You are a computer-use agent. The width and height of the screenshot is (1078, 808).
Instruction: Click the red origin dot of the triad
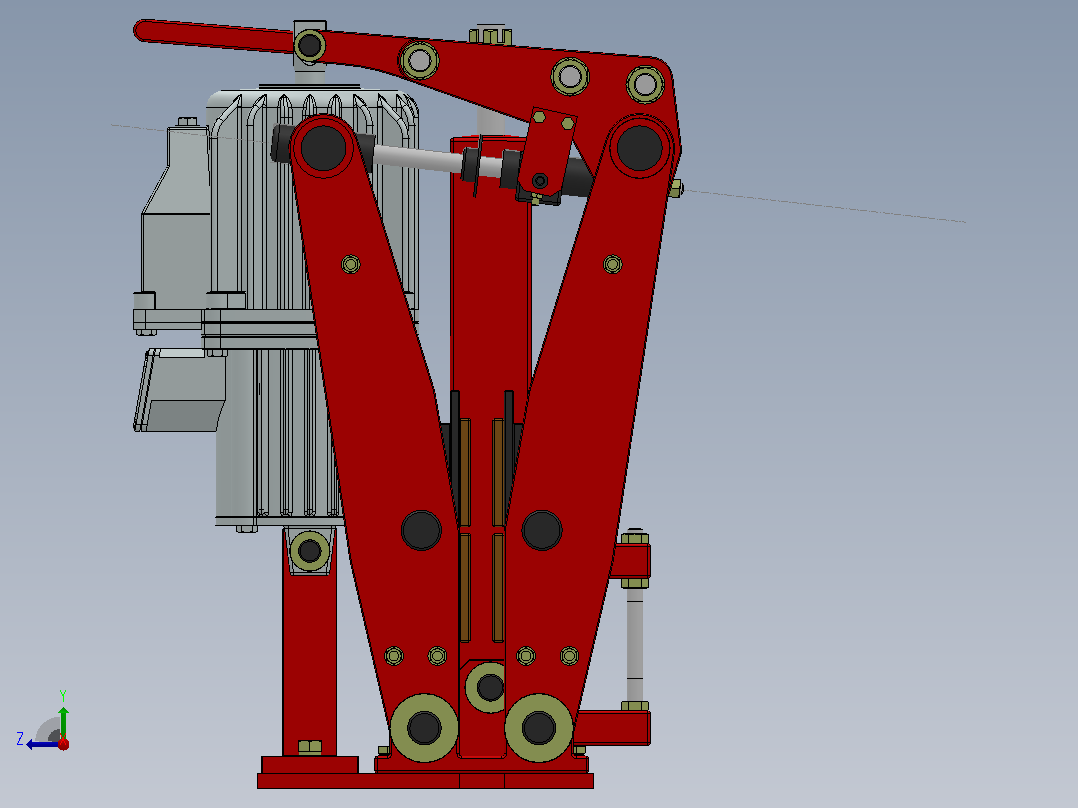point(63,744)
